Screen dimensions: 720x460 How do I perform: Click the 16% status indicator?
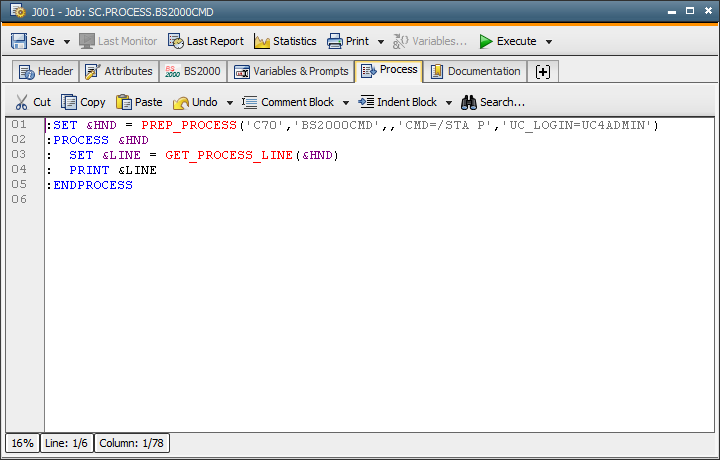[x=22, y=443]
